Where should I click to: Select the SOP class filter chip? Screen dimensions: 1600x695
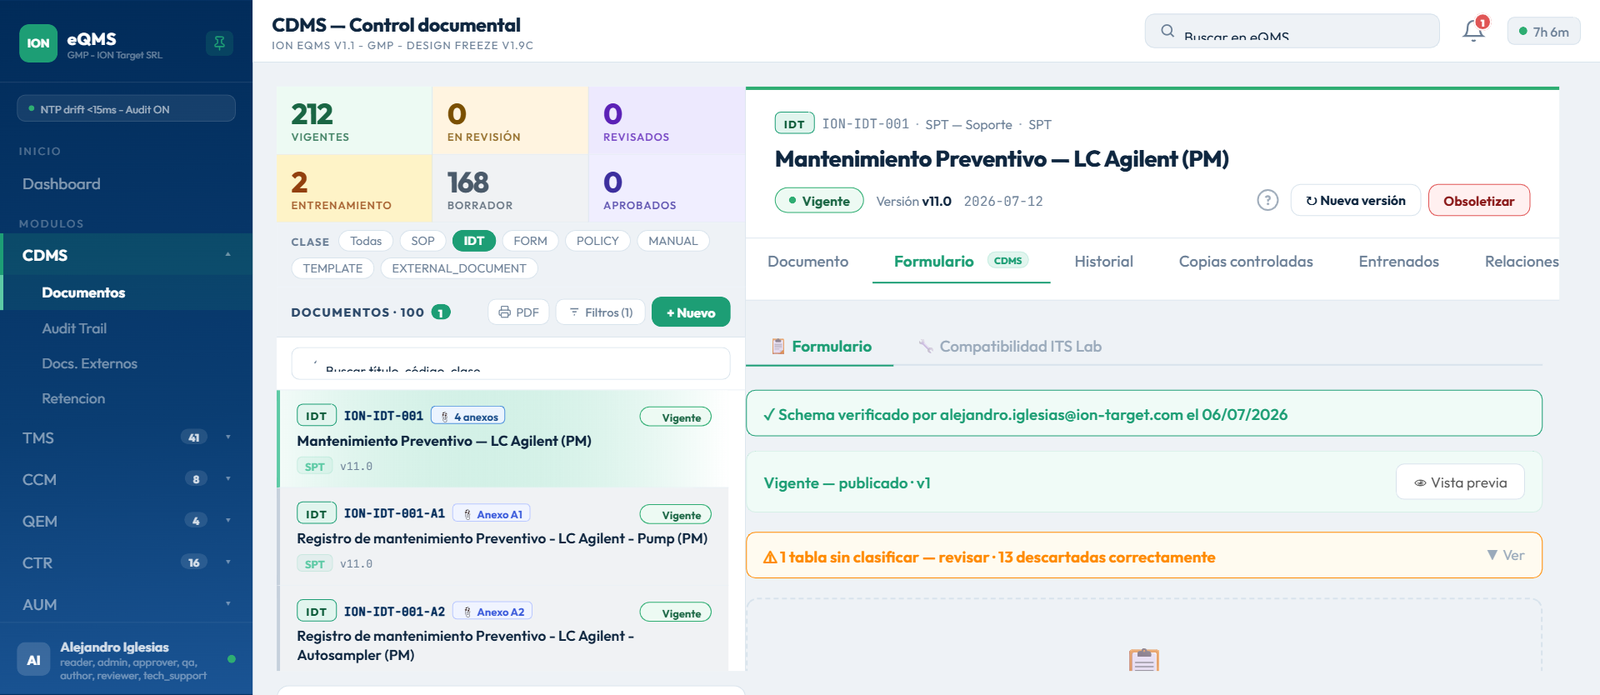pos(423,241)
